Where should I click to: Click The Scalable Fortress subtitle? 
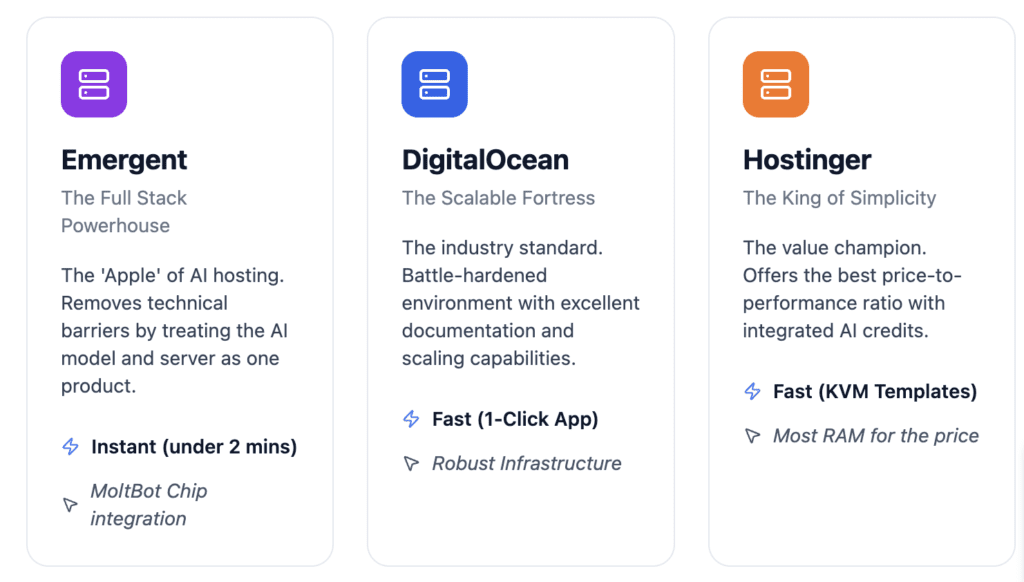pyautogui.click(x=498, y=198)
